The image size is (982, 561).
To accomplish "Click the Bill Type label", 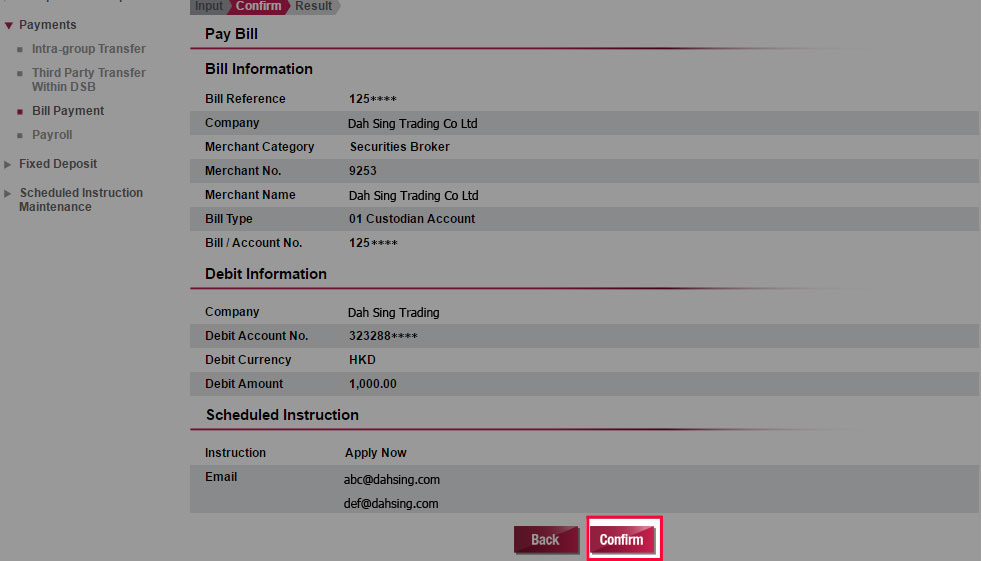I will [229, 219].
